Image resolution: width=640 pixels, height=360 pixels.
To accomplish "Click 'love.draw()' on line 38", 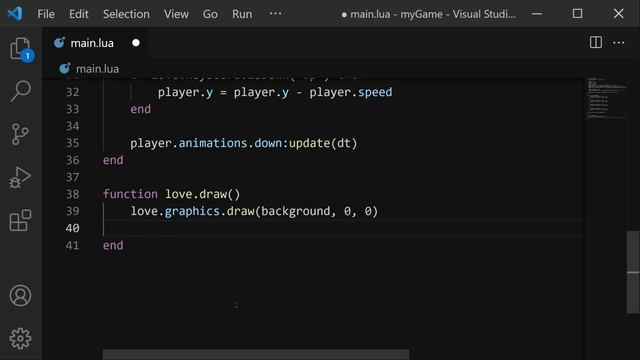I will pyautogui.click(x=202, y=194).
